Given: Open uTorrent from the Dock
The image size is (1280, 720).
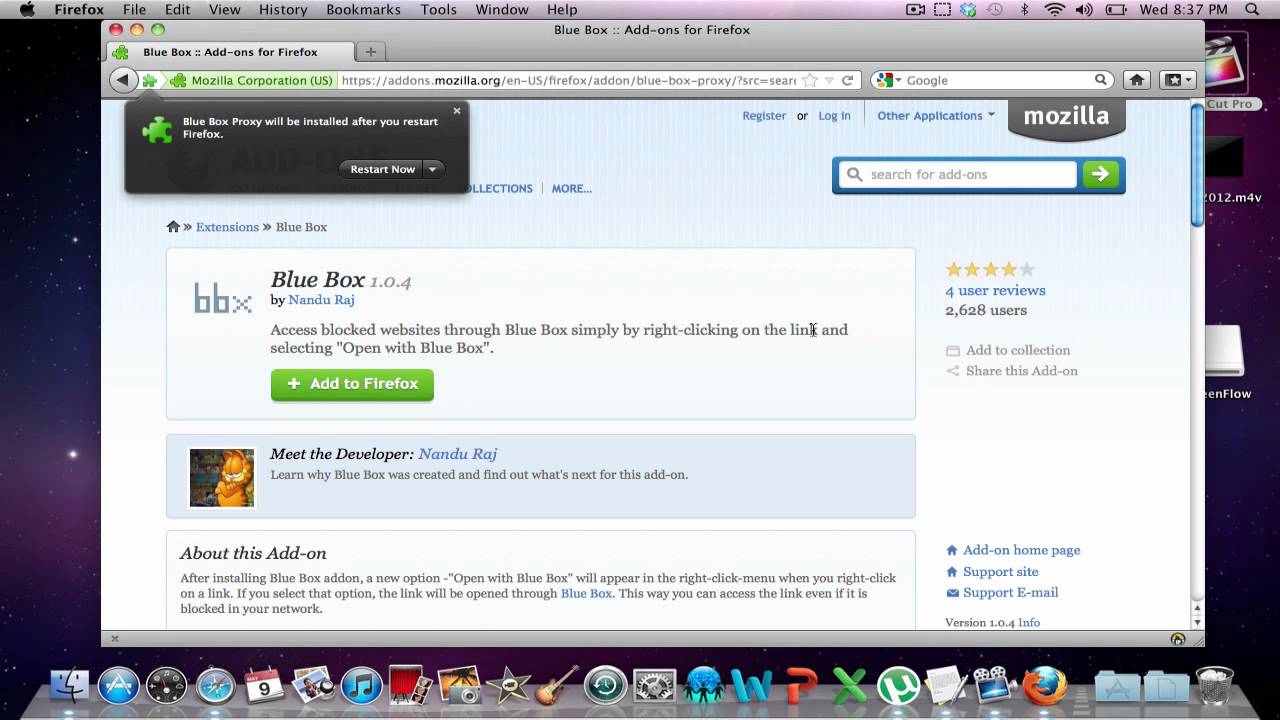Looking at the screenshot, I should click(x=898, y=686).
